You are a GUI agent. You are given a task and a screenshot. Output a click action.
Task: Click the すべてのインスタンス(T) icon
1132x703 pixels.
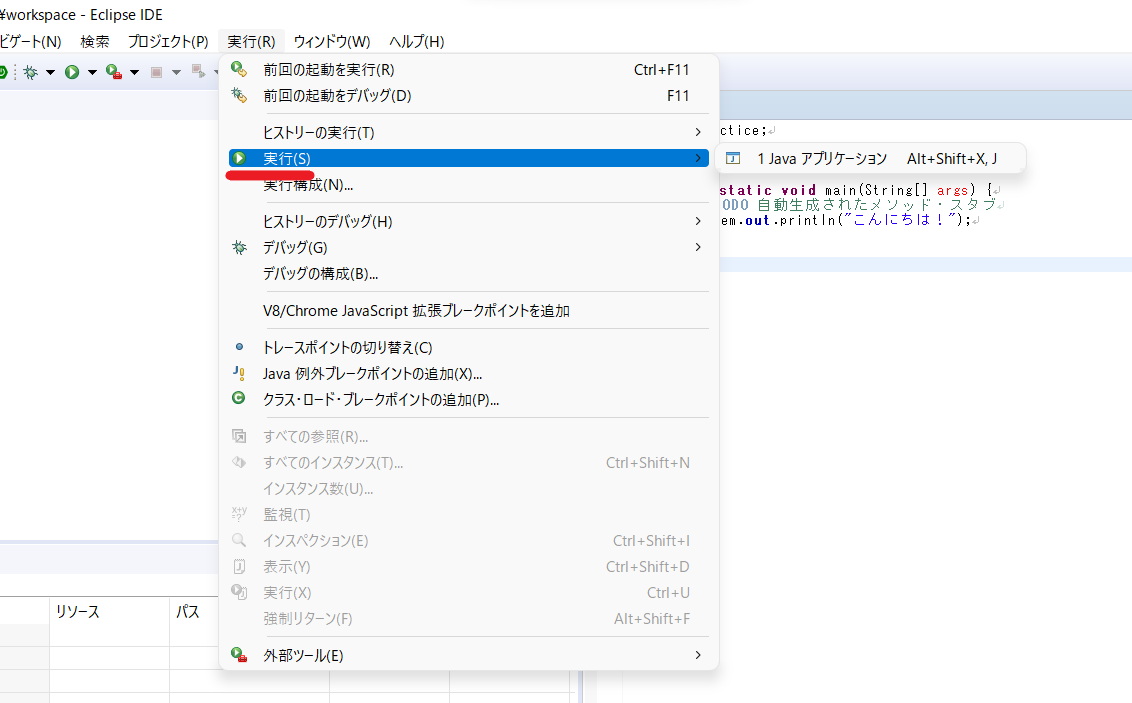[x=239, y=462]
